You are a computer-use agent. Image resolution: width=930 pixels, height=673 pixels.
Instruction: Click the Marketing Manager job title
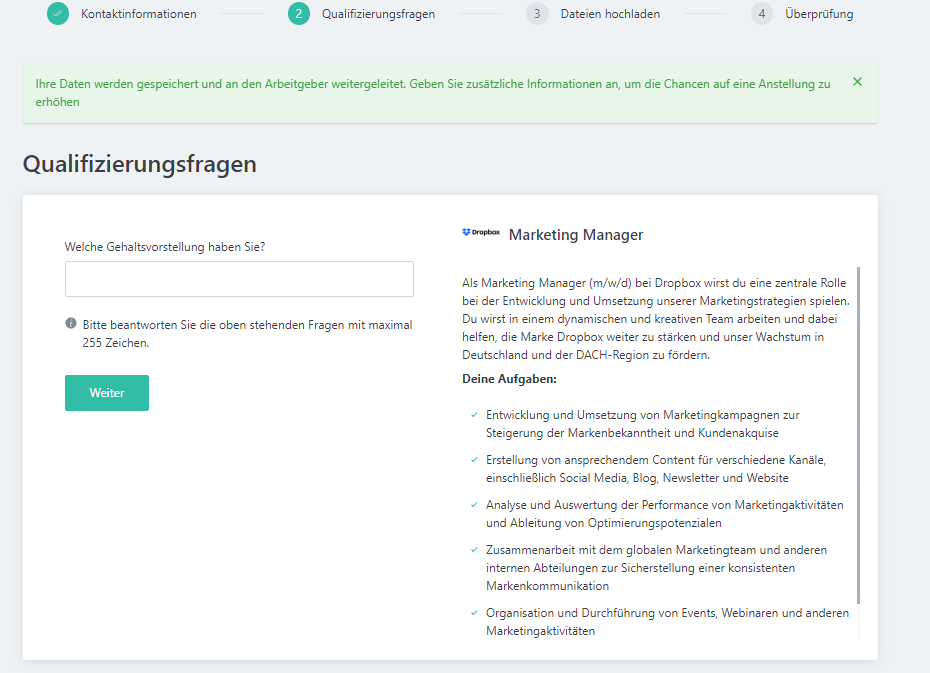point(576,235)
